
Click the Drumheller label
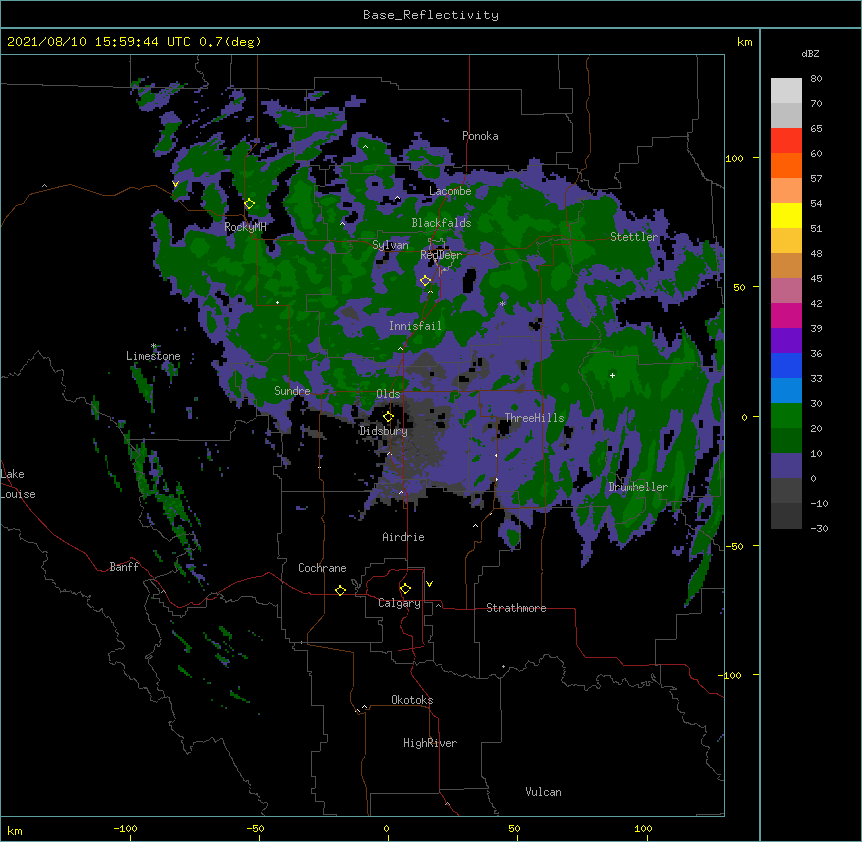[x=638, y=487]
